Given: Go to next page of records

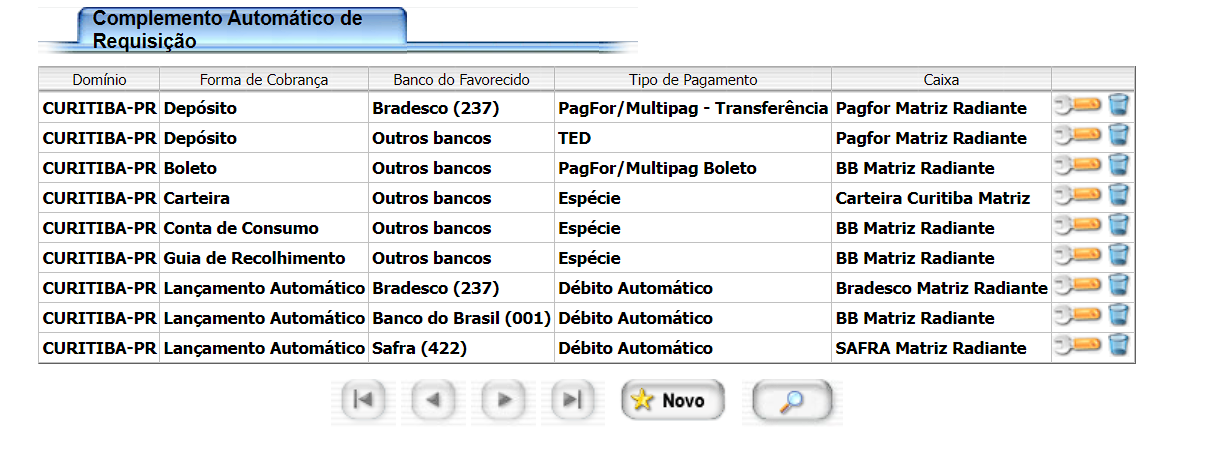Looking at the screenshot, I should pyautogui.click(x=503, y=401).
